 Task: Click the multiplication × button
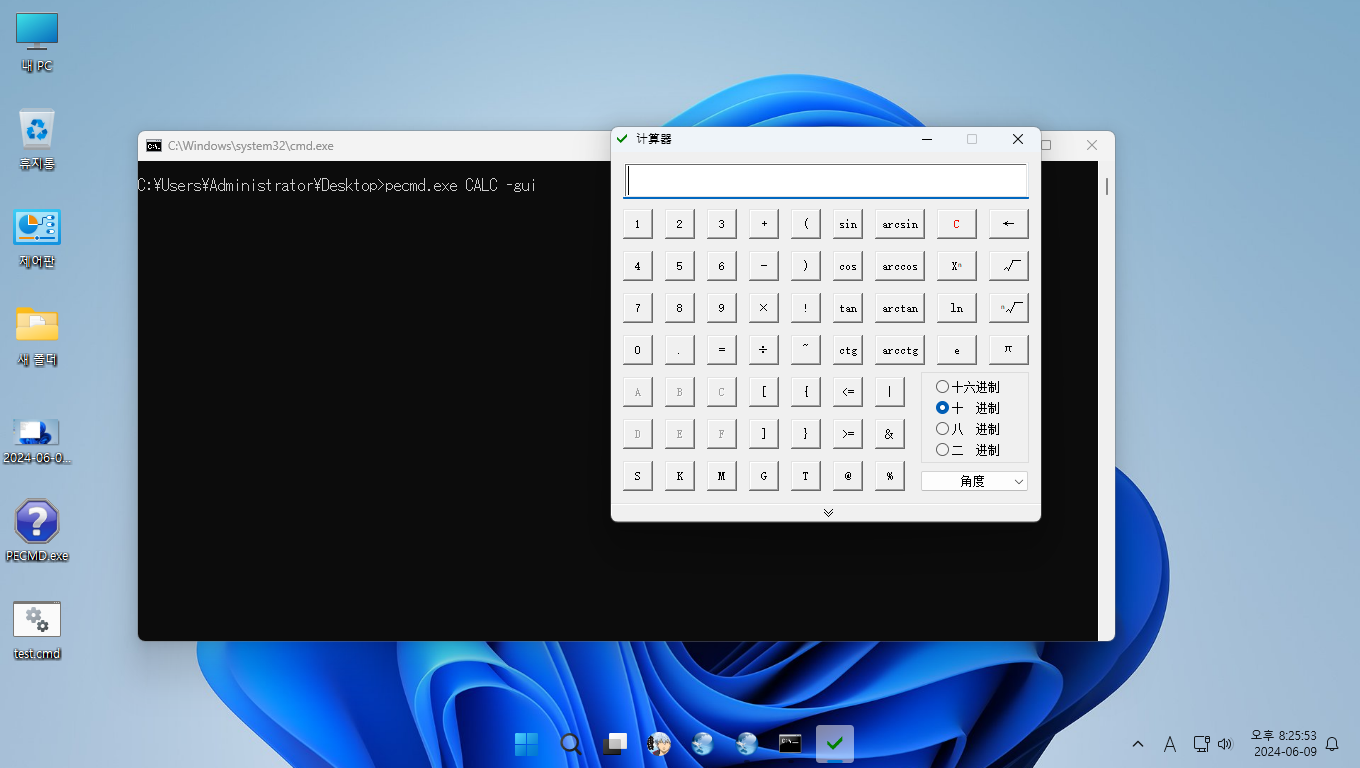pyautogui.click(x=763, y=308)
